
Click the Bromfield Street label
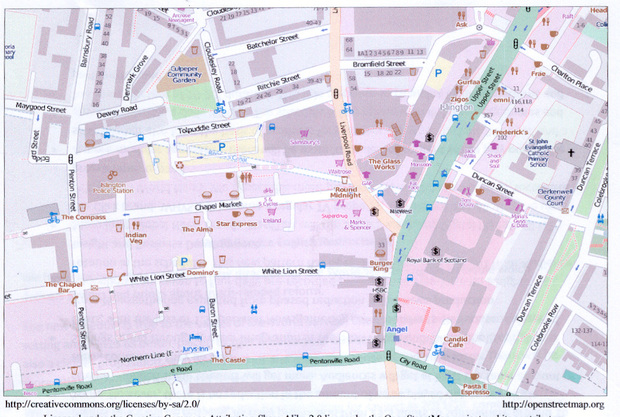[x=379, y=64]
